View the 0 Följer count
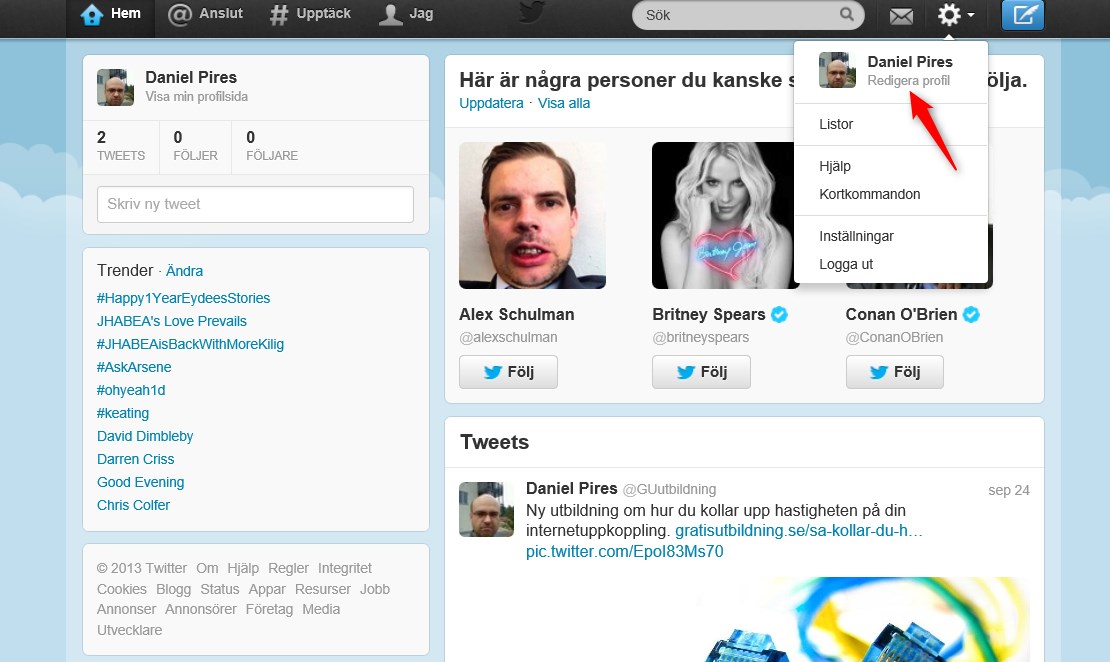 (x=195, y=146)
